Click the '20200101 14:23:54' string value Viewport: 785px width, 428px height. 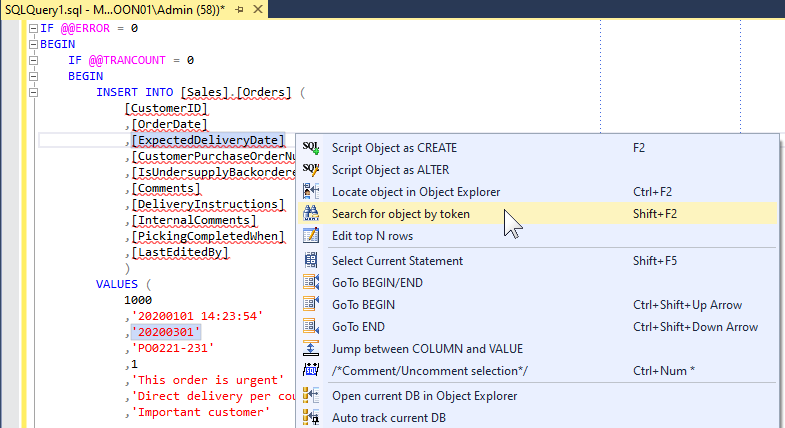(197, 316)
